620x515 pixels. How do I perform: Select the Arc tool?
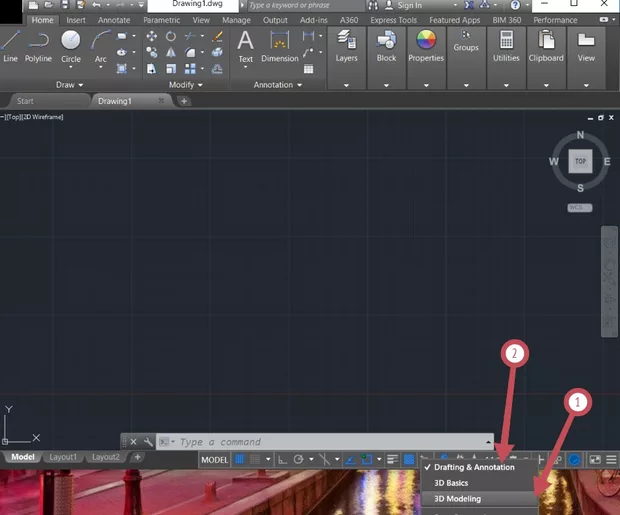pyautogui.click(x=101, y=45)
